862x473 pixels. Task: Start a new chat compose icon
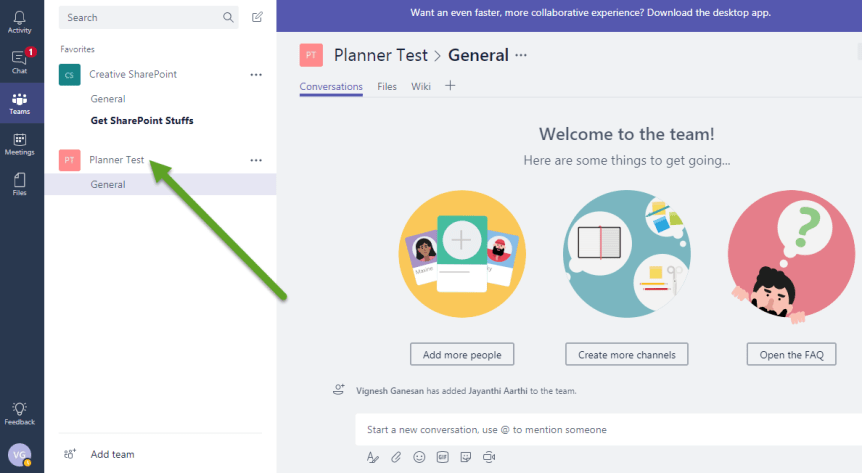pyautogui.click(x=257, y=17)
